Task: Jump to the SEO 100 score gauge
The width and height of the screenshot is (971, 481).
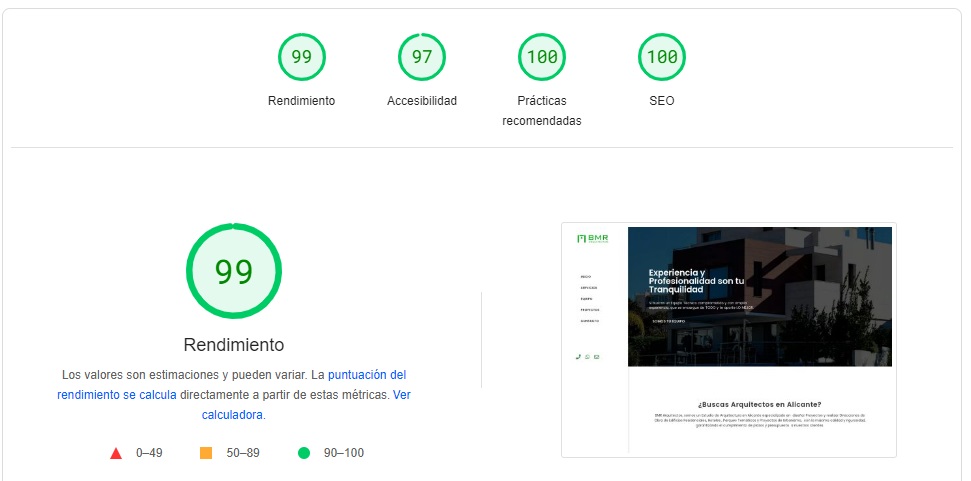Action: click(x=661, y=57)
